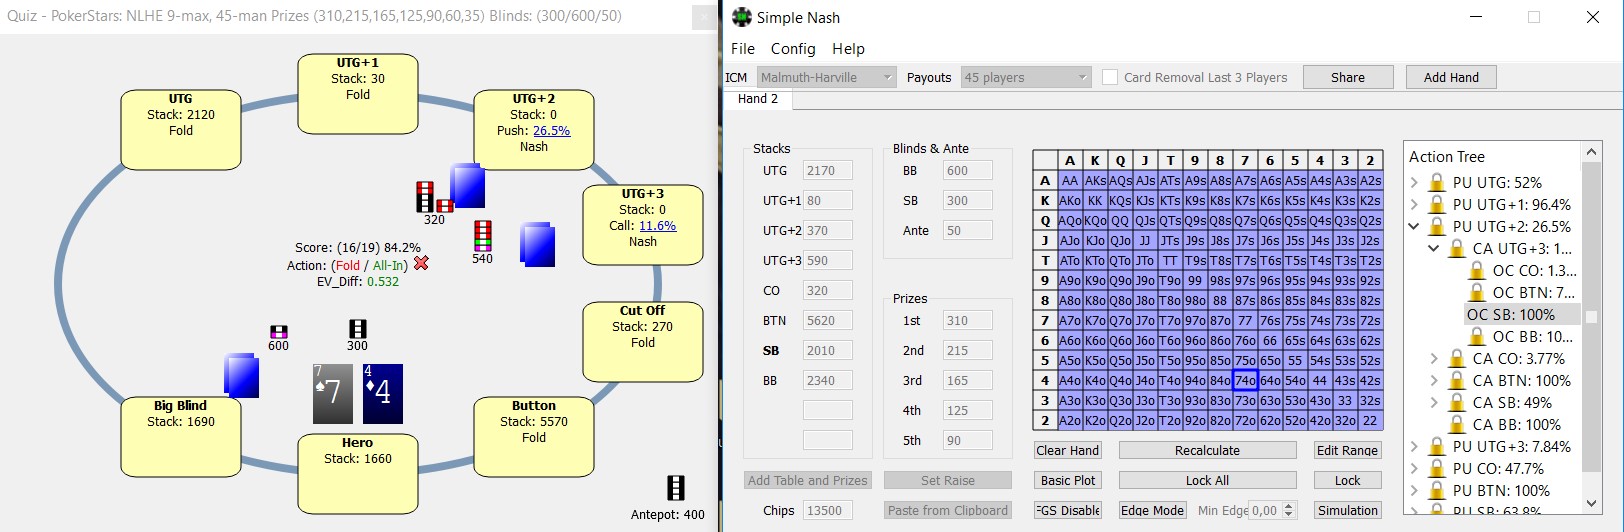
Task: Click the 320 chip stack on the table
Action: (433, 197)
